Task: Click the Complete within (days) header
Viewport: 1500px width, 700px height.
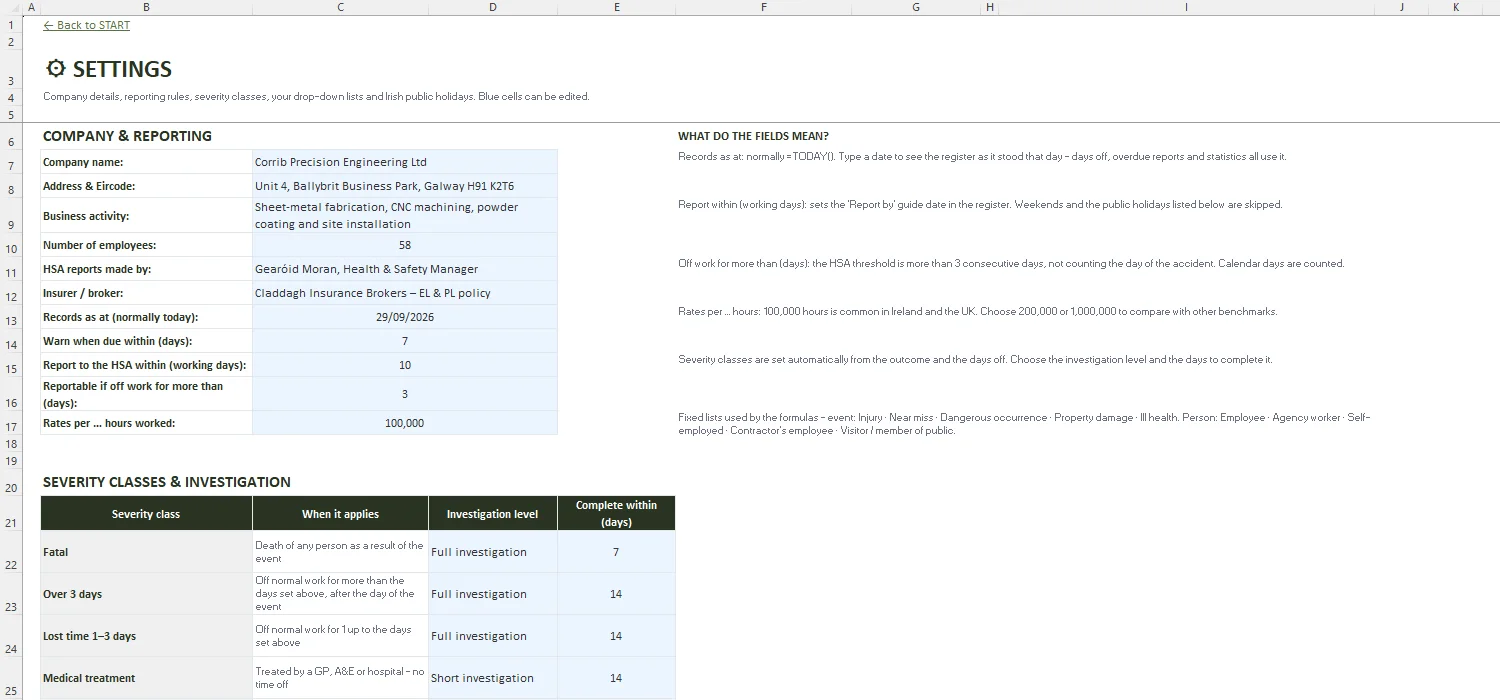Action: click(616, 514)
